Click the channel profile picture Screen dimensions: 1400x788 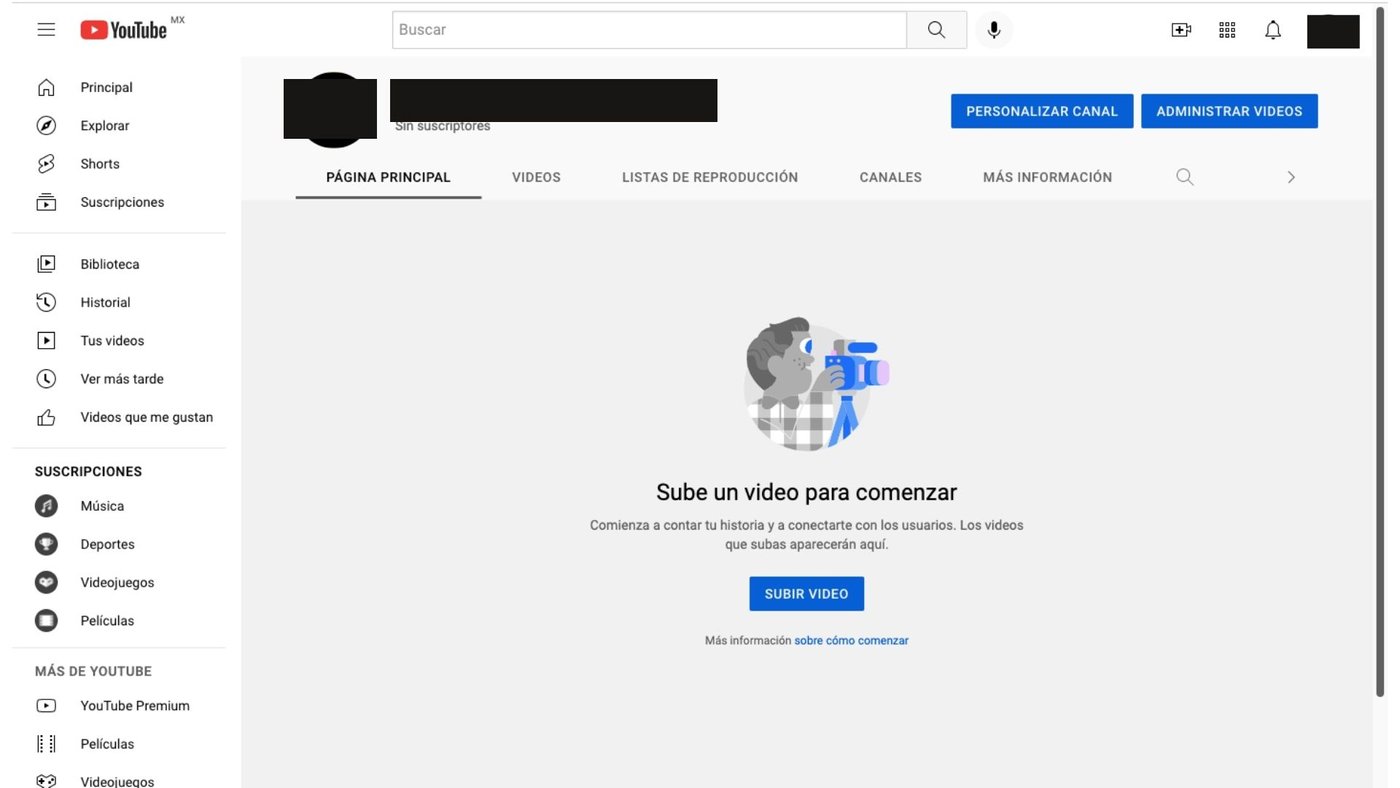(331, 109)
